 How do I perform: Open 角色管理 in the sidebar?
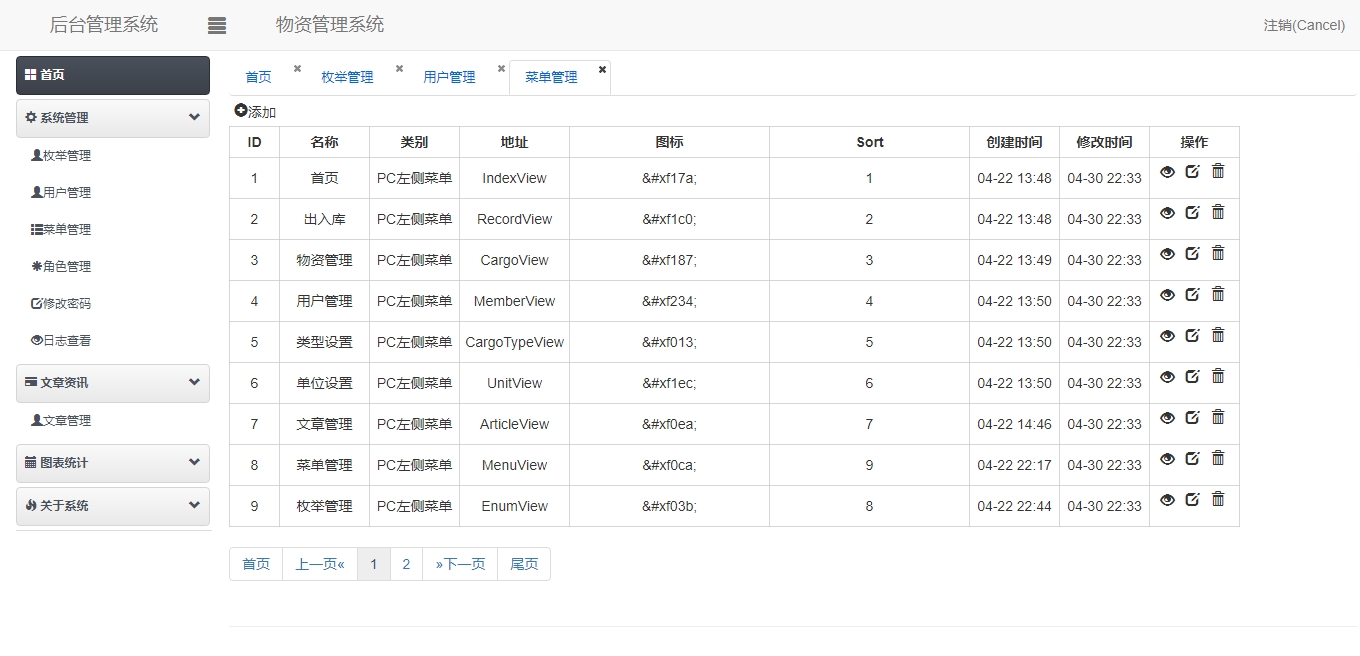(66, 267)
